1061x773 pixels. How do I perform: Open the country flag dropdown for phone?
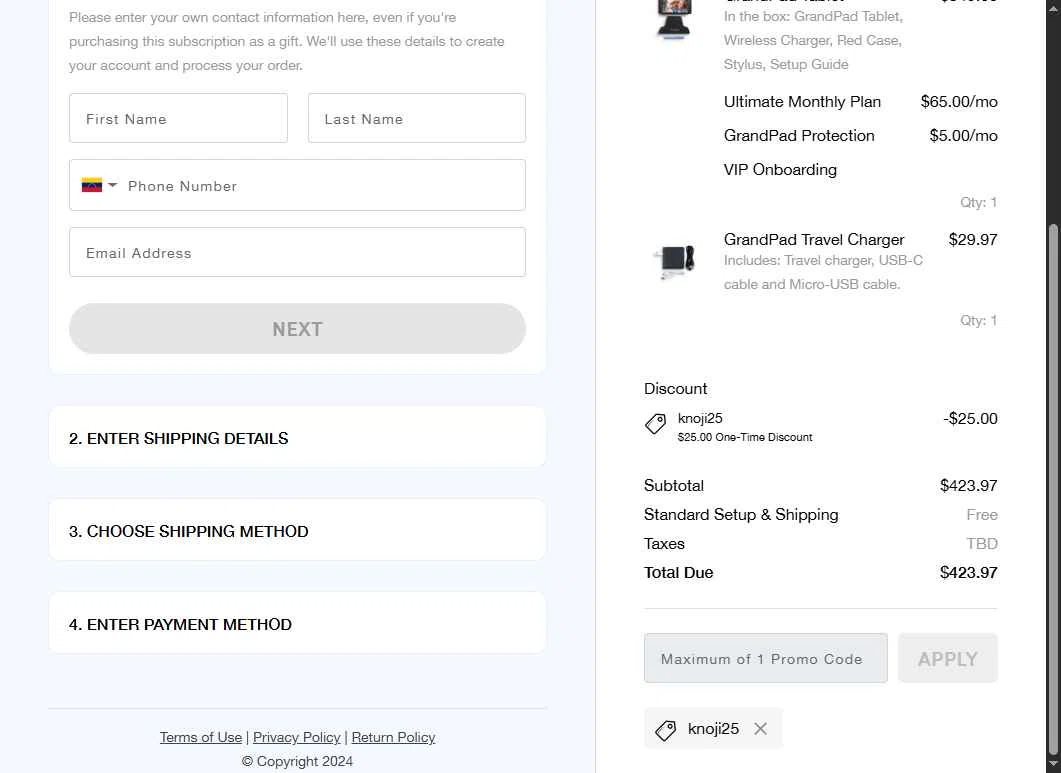[99, 185]
